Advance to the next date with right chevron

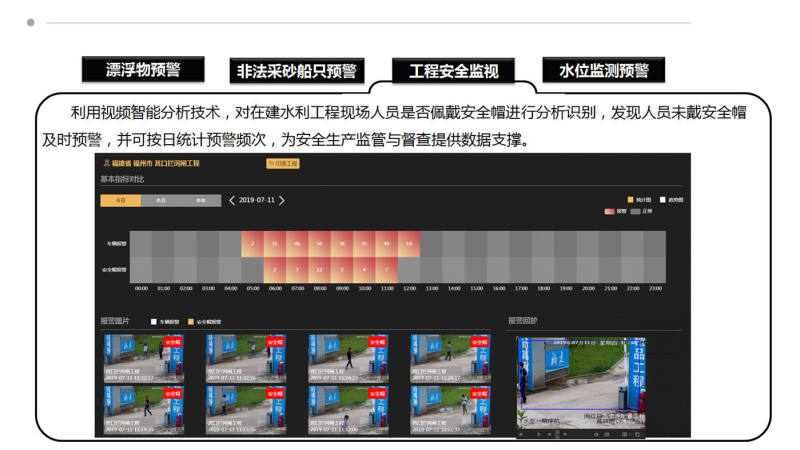pyautogui.click(x=282, y=200)
